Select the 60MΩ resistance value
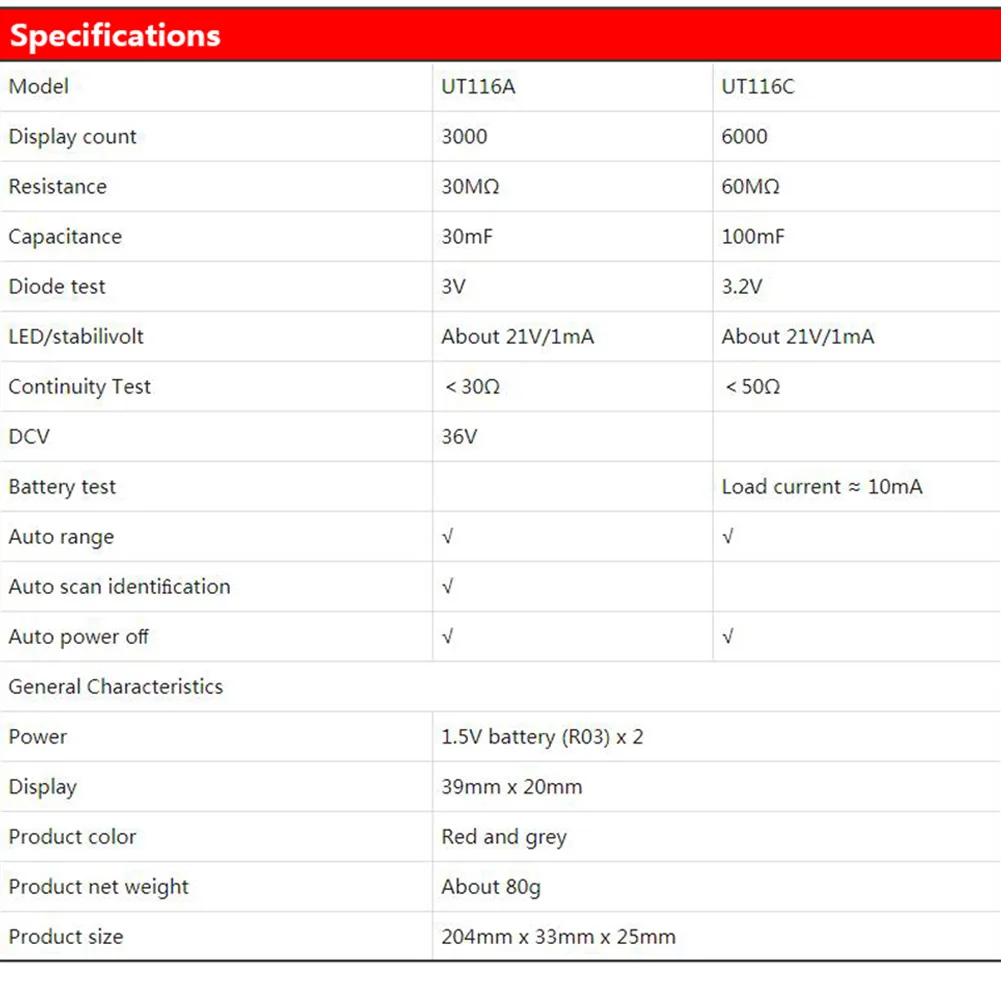 [750, 187]
